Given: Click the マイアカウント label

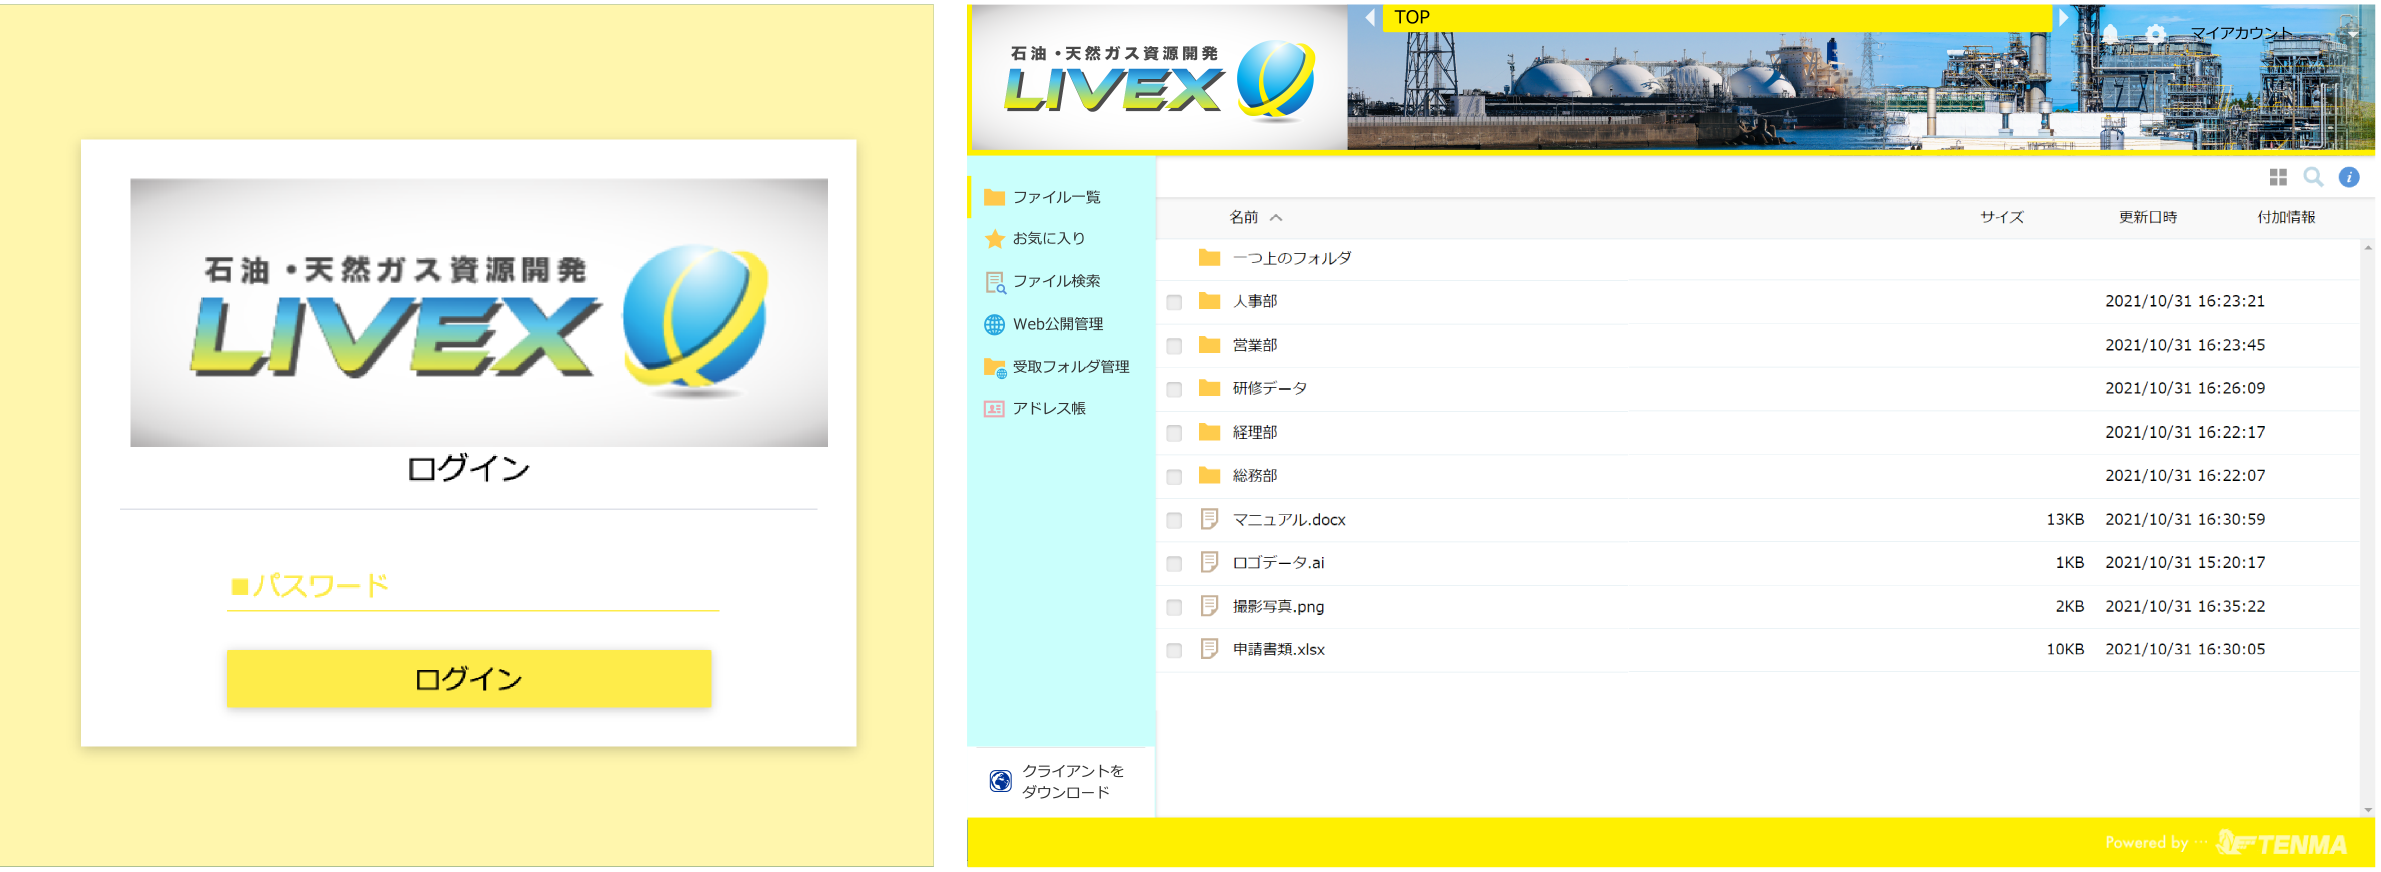Looking at the screenshot, I should pyautogui.click(x=2240, y=33).
